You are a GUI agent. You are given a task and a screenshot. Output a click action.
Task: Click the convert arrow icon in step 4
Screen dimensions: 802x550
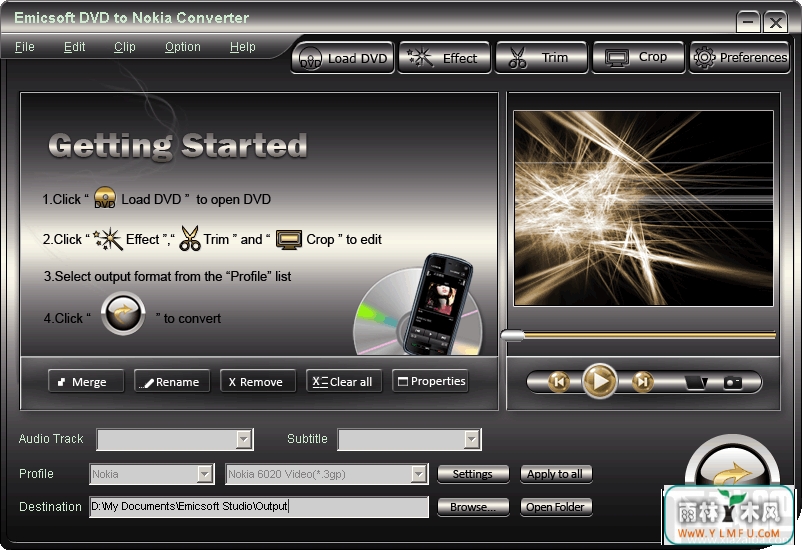coord(123,313)
